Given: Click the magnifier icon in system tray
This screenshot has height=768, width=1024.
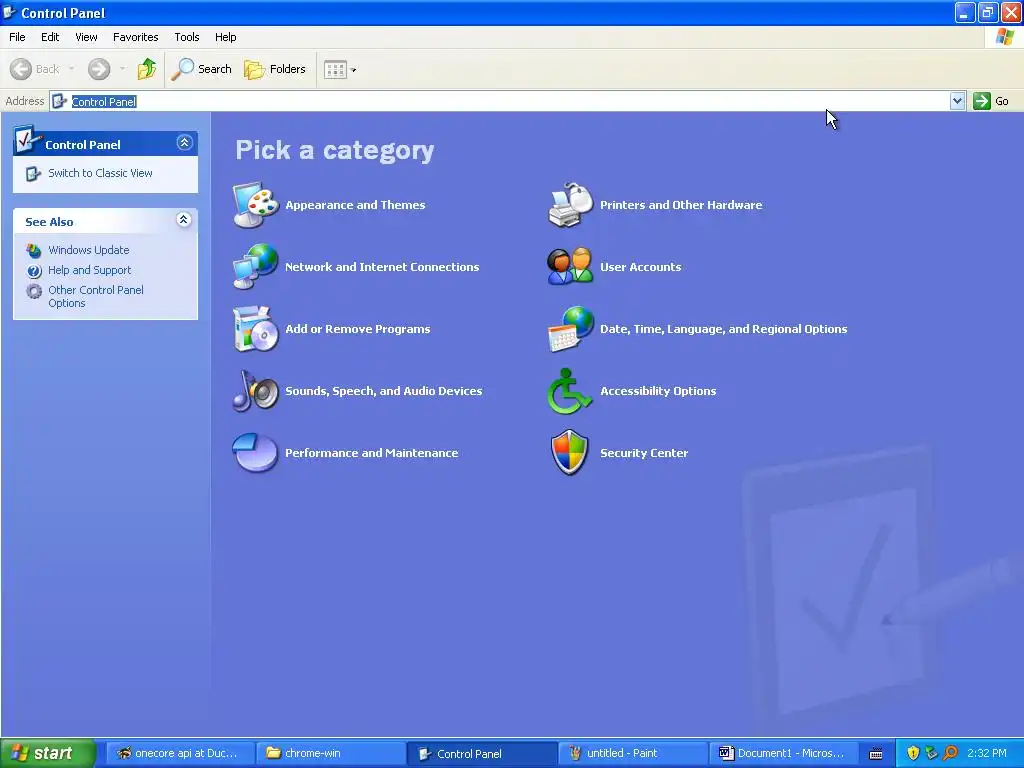Looking at the screenshot, I should pos(950,754).
